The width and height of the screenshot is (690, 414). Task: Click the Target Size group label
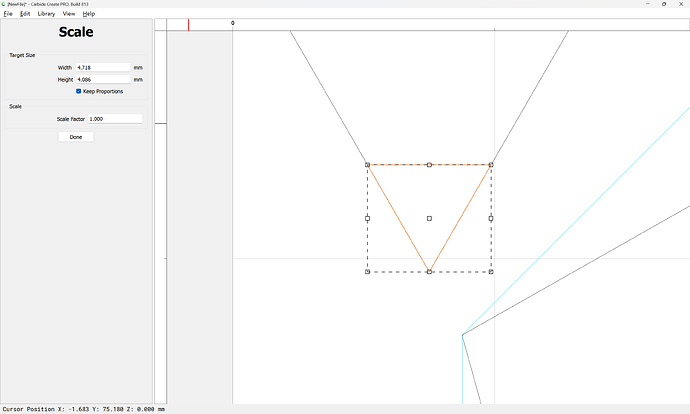click(22, 55)
